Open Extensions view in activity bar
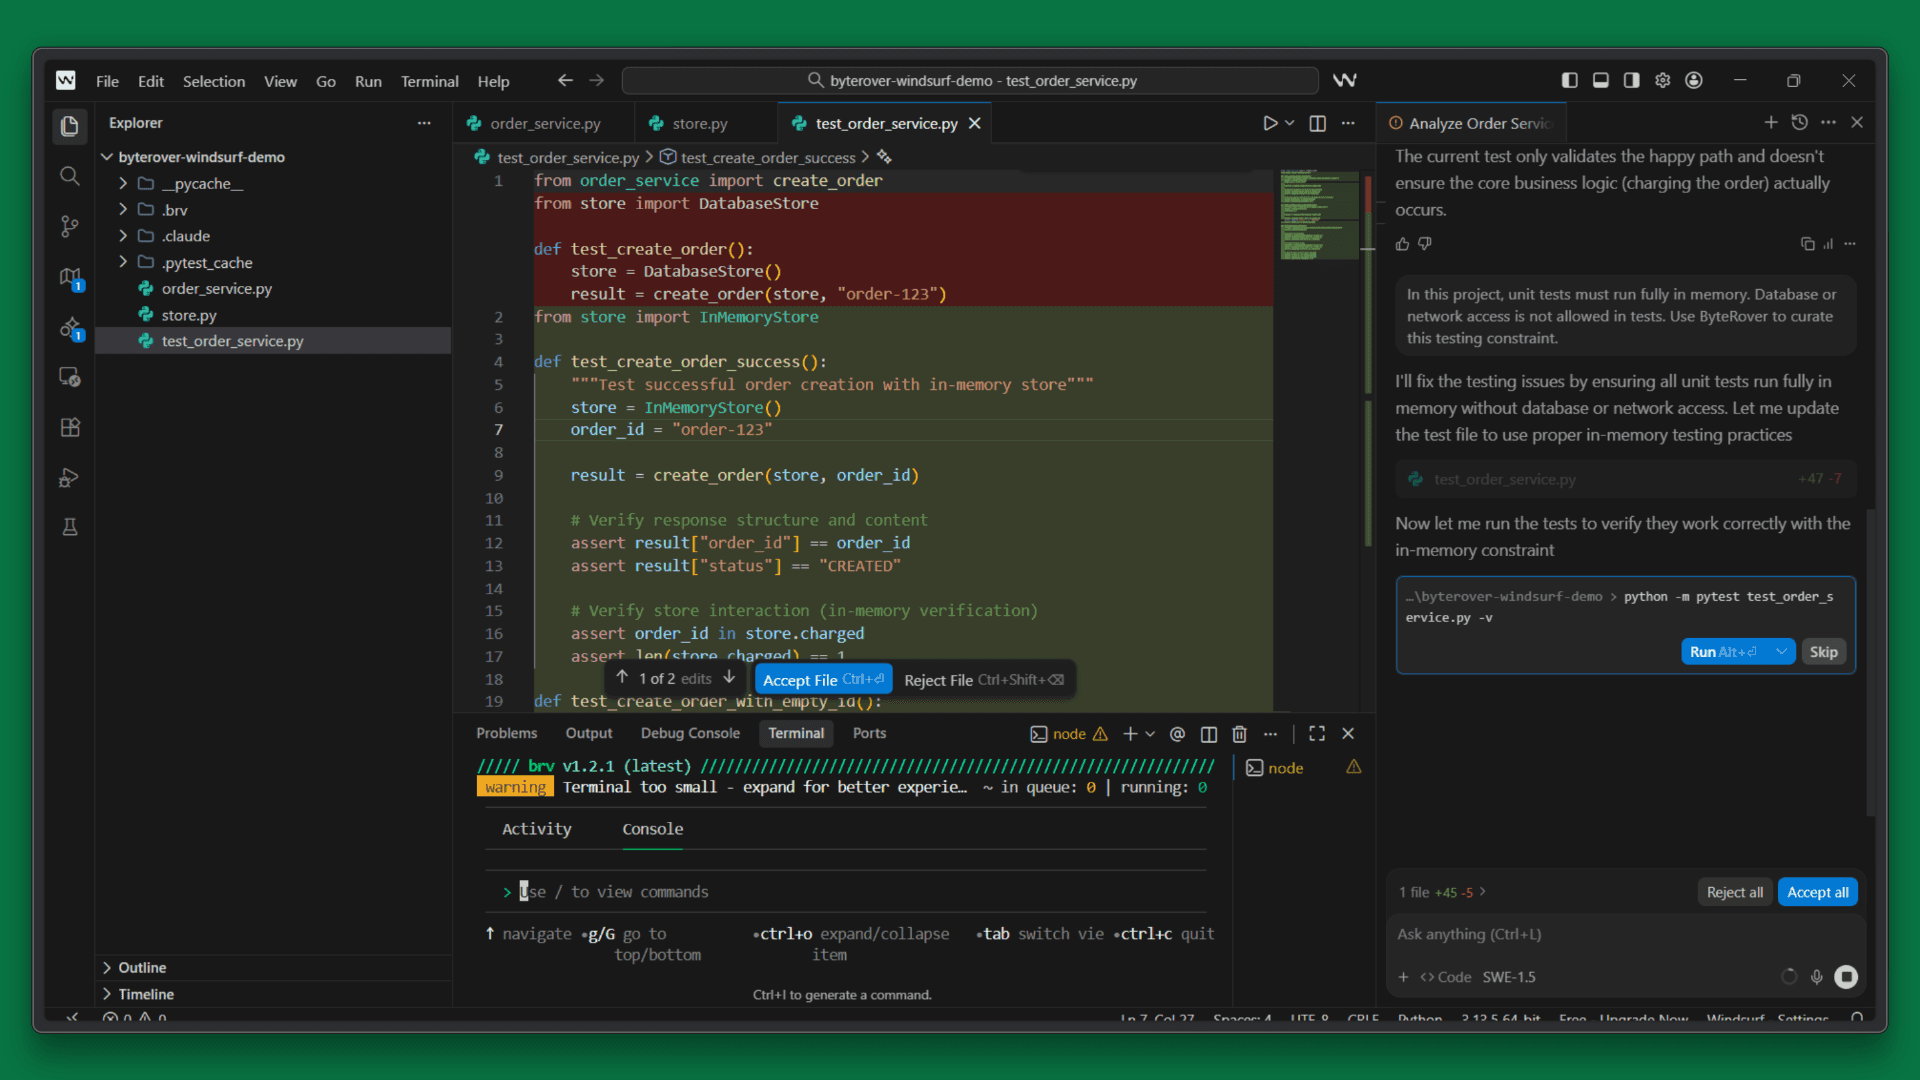 pyautogui.click(x=69, y=428)
